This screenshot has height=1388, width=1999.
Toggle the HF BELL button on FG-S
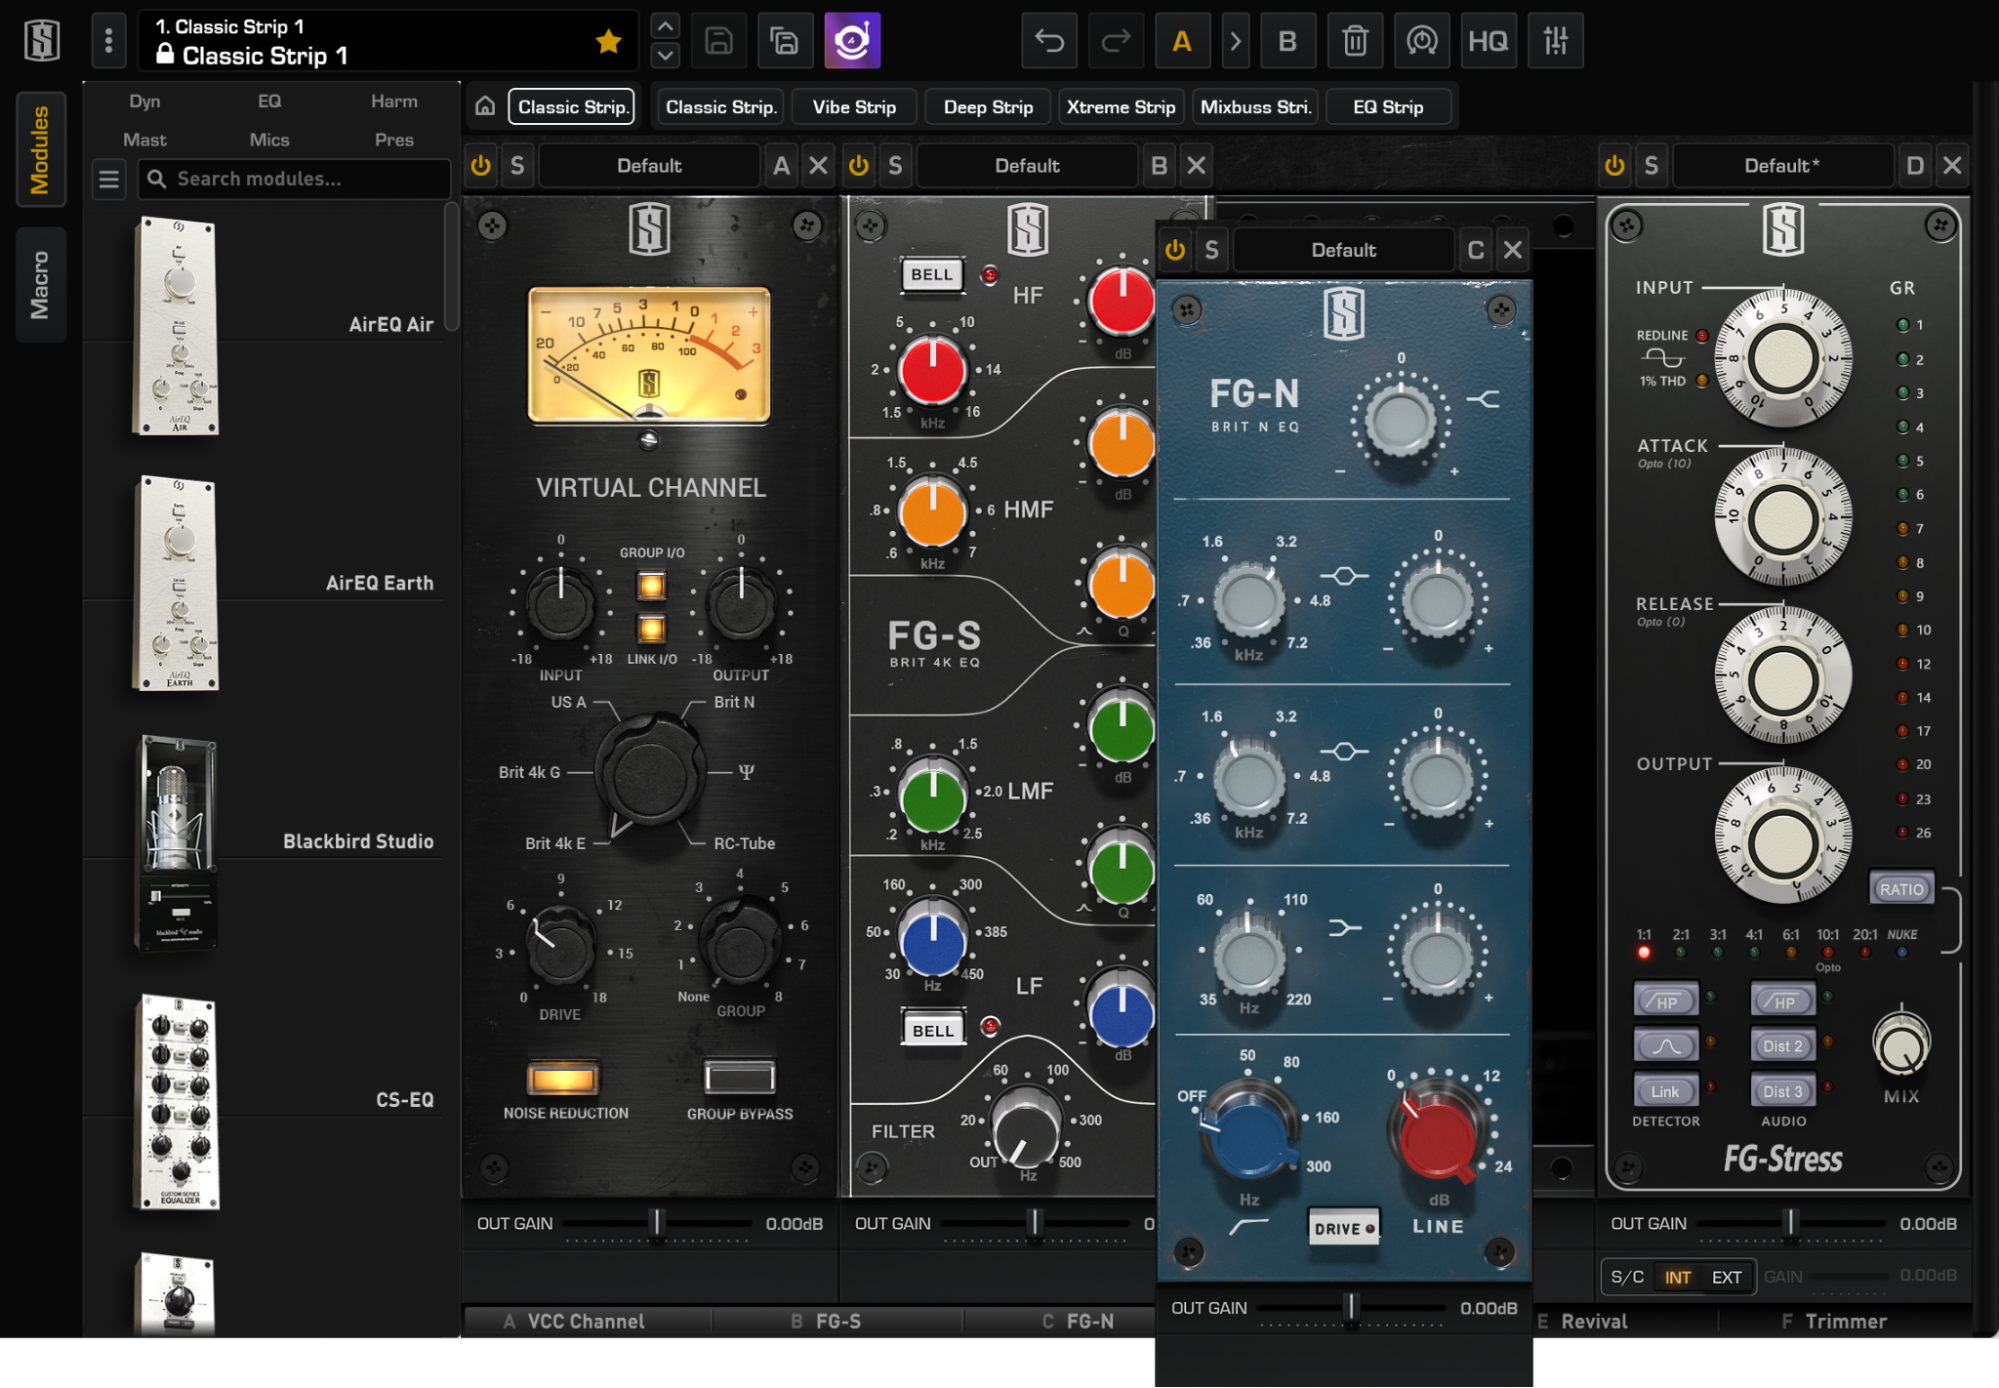pyautogui.click(x=932, y=274)
